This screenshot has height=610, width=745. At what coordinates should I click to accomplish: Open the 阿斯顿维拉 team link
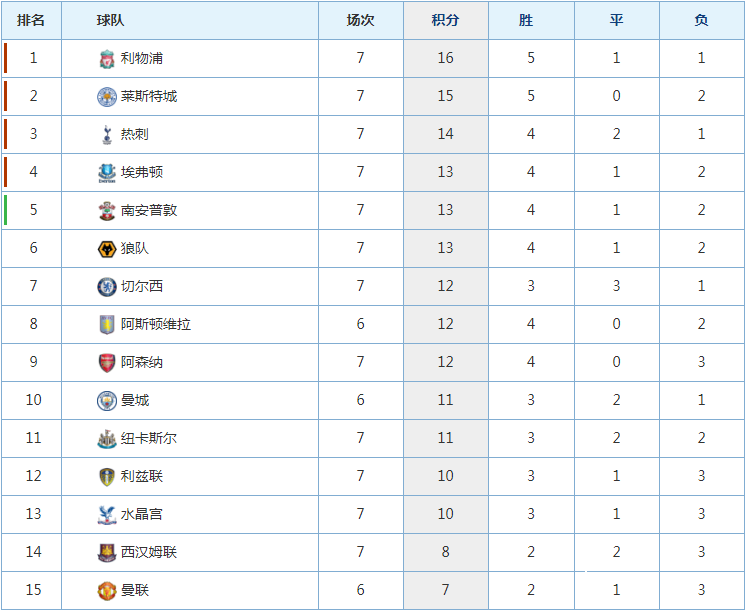pyautogui.click(x=156, y=324)
